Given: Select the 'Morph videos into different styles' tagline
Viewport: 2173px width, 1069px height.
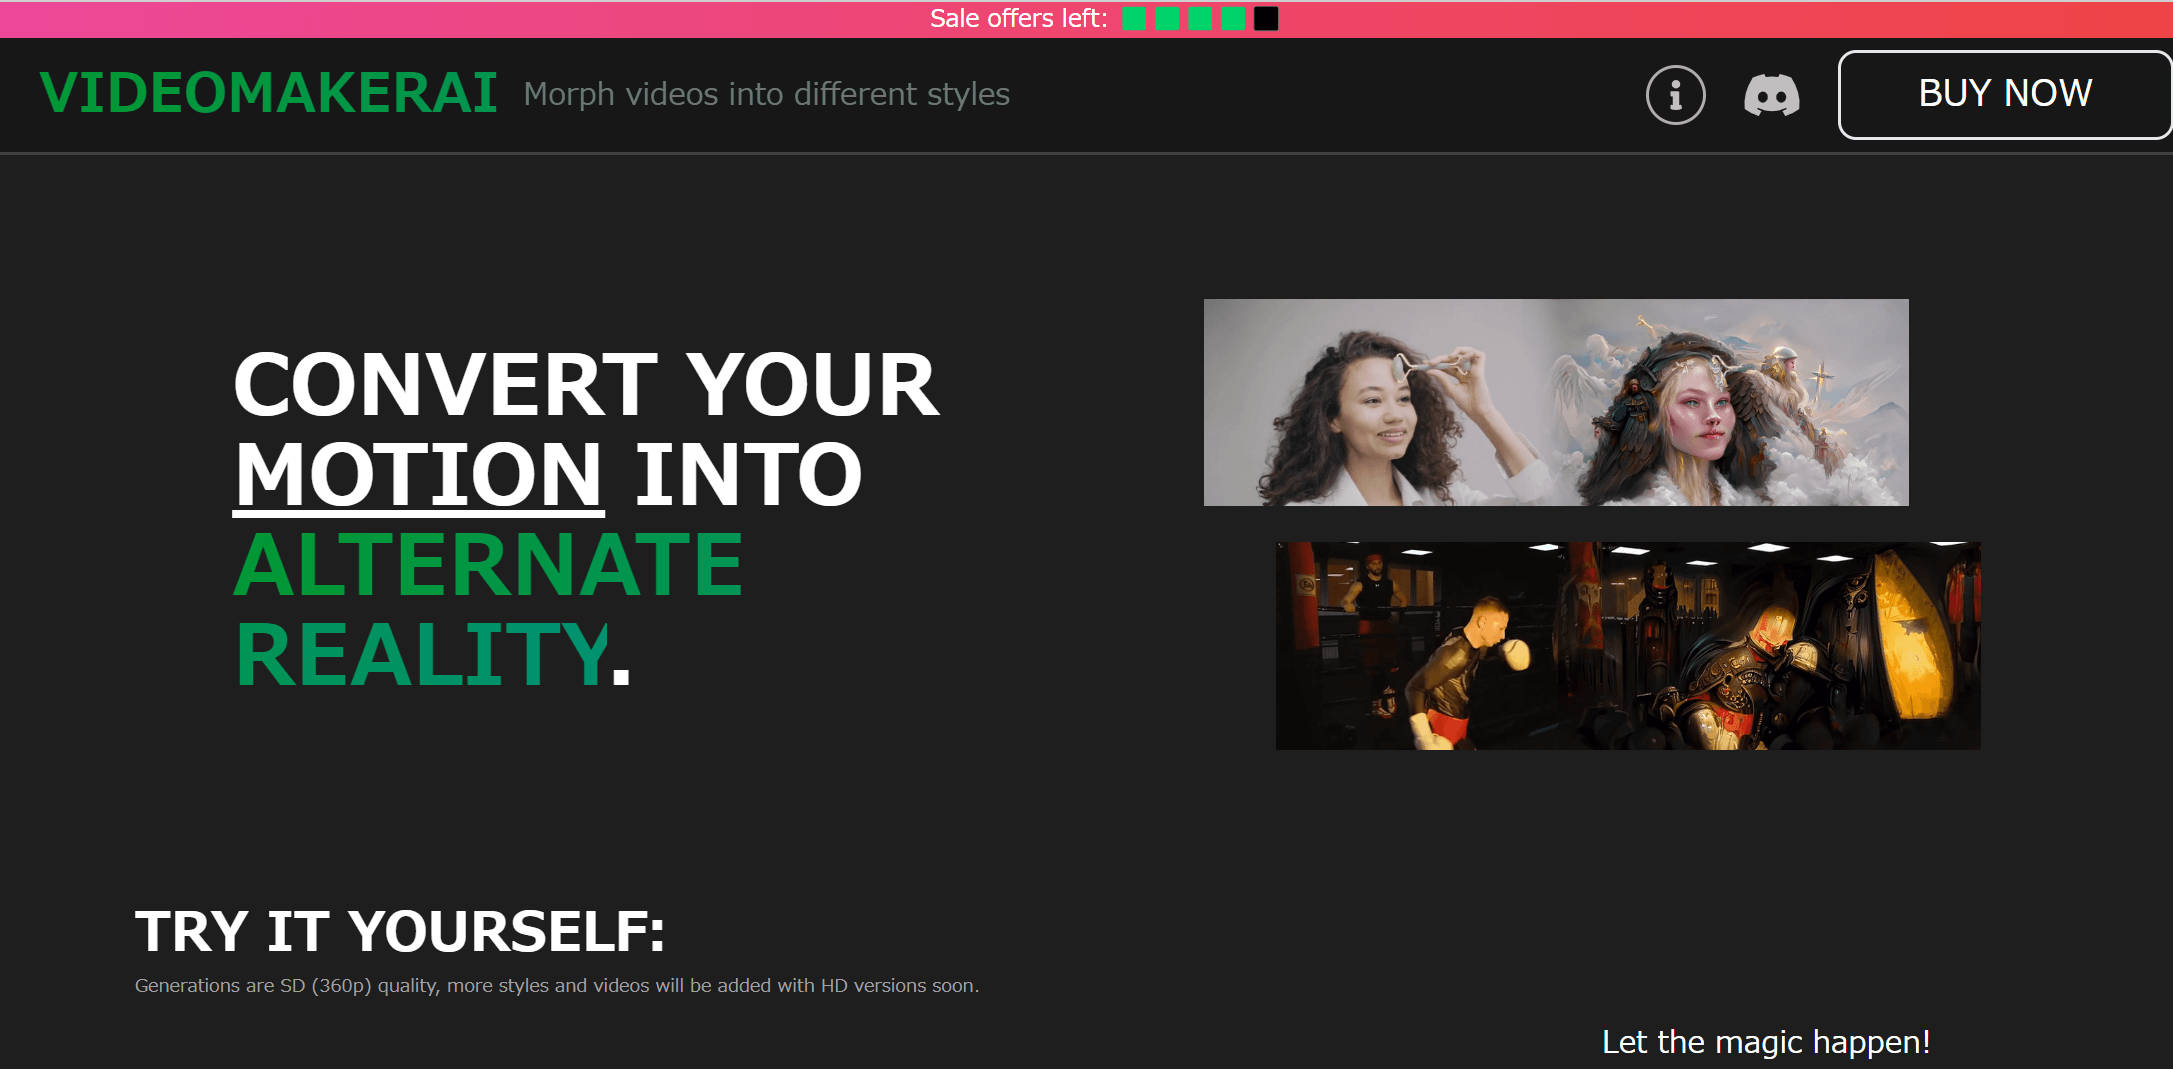Looking at the screenshot, I should click(767, 94).
